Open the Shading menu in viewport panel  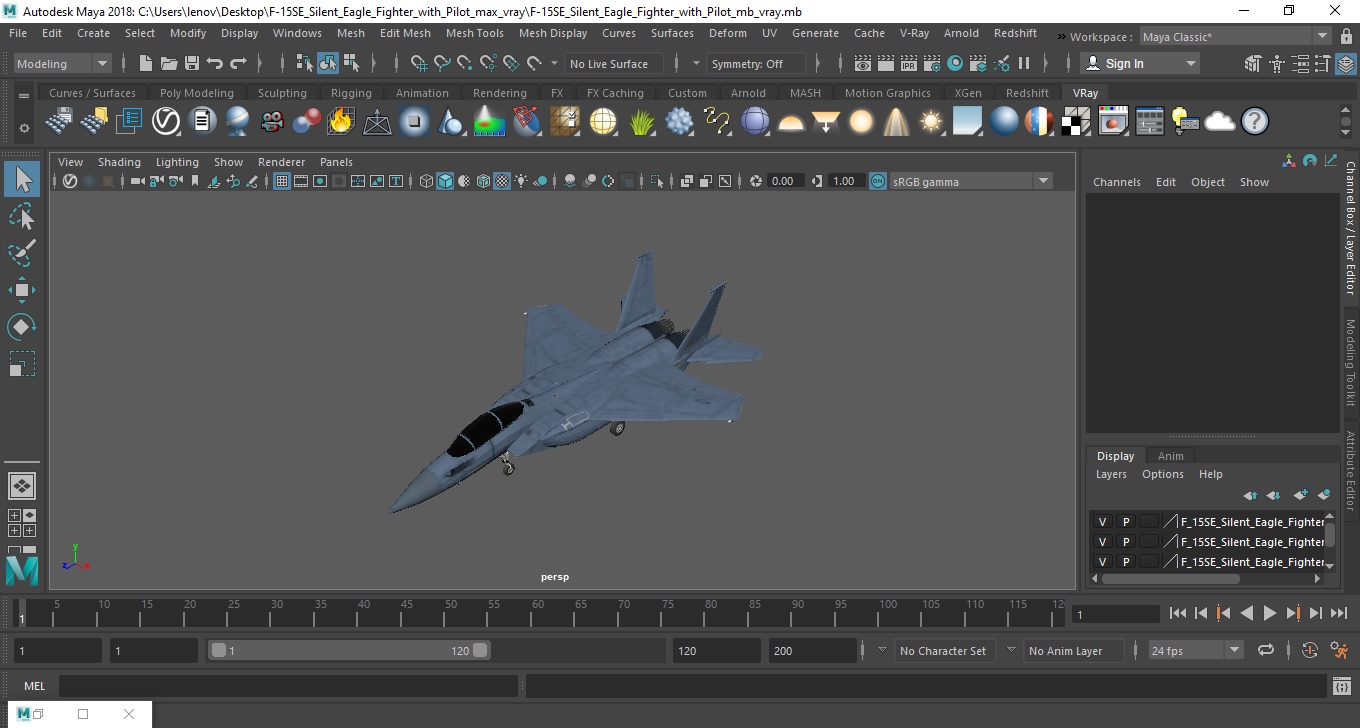119,162
